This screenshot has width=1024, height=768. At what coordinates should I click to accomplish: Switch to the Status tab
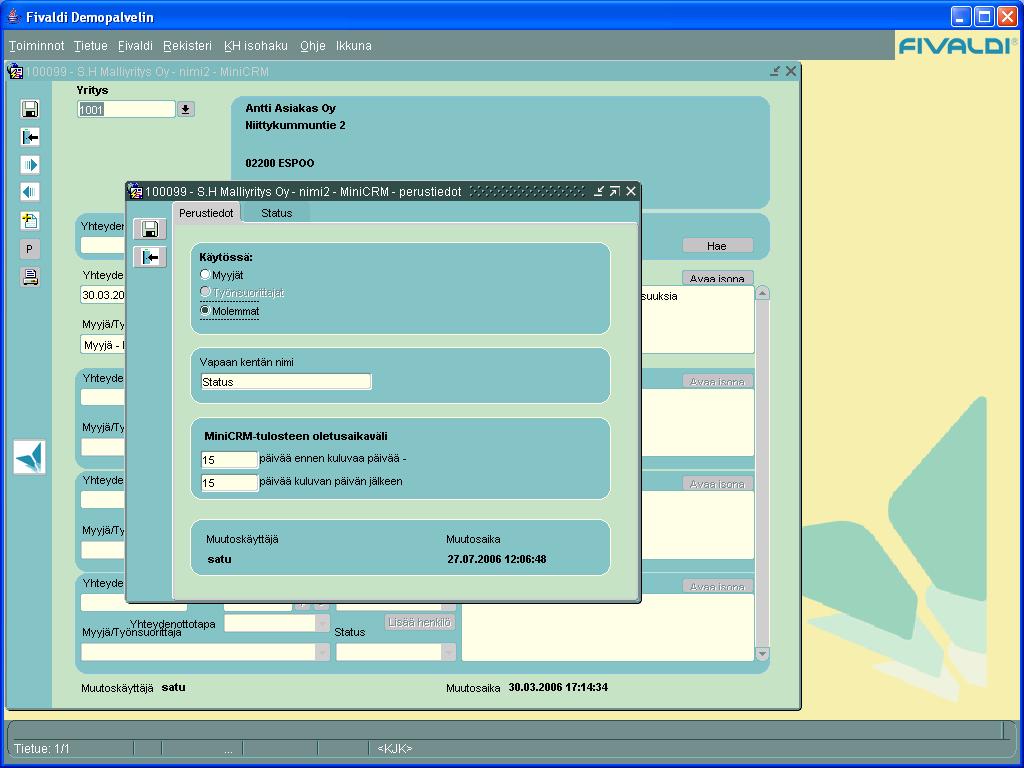point(277,213)
